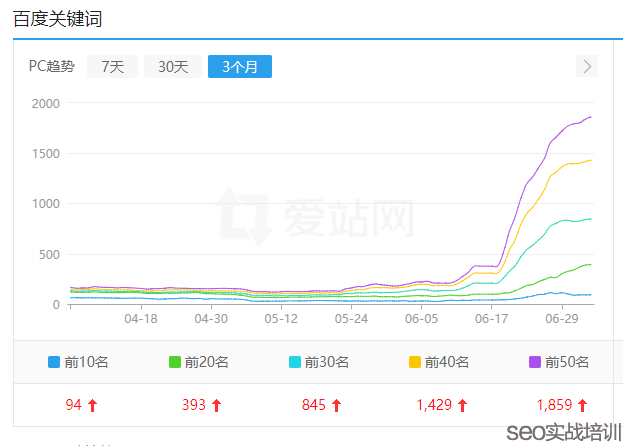Toggle the 前10名 legend series
The width and height of the screenshot is (623, 446).
point(78,362)
